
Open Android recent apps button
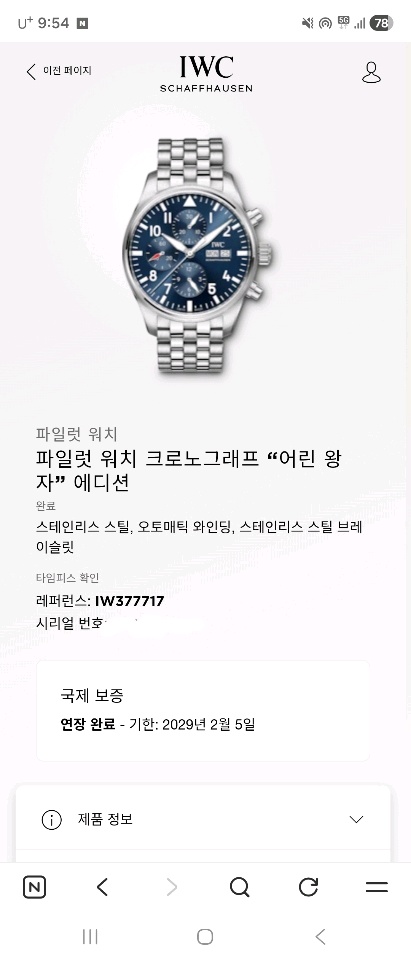coord(90,936)
